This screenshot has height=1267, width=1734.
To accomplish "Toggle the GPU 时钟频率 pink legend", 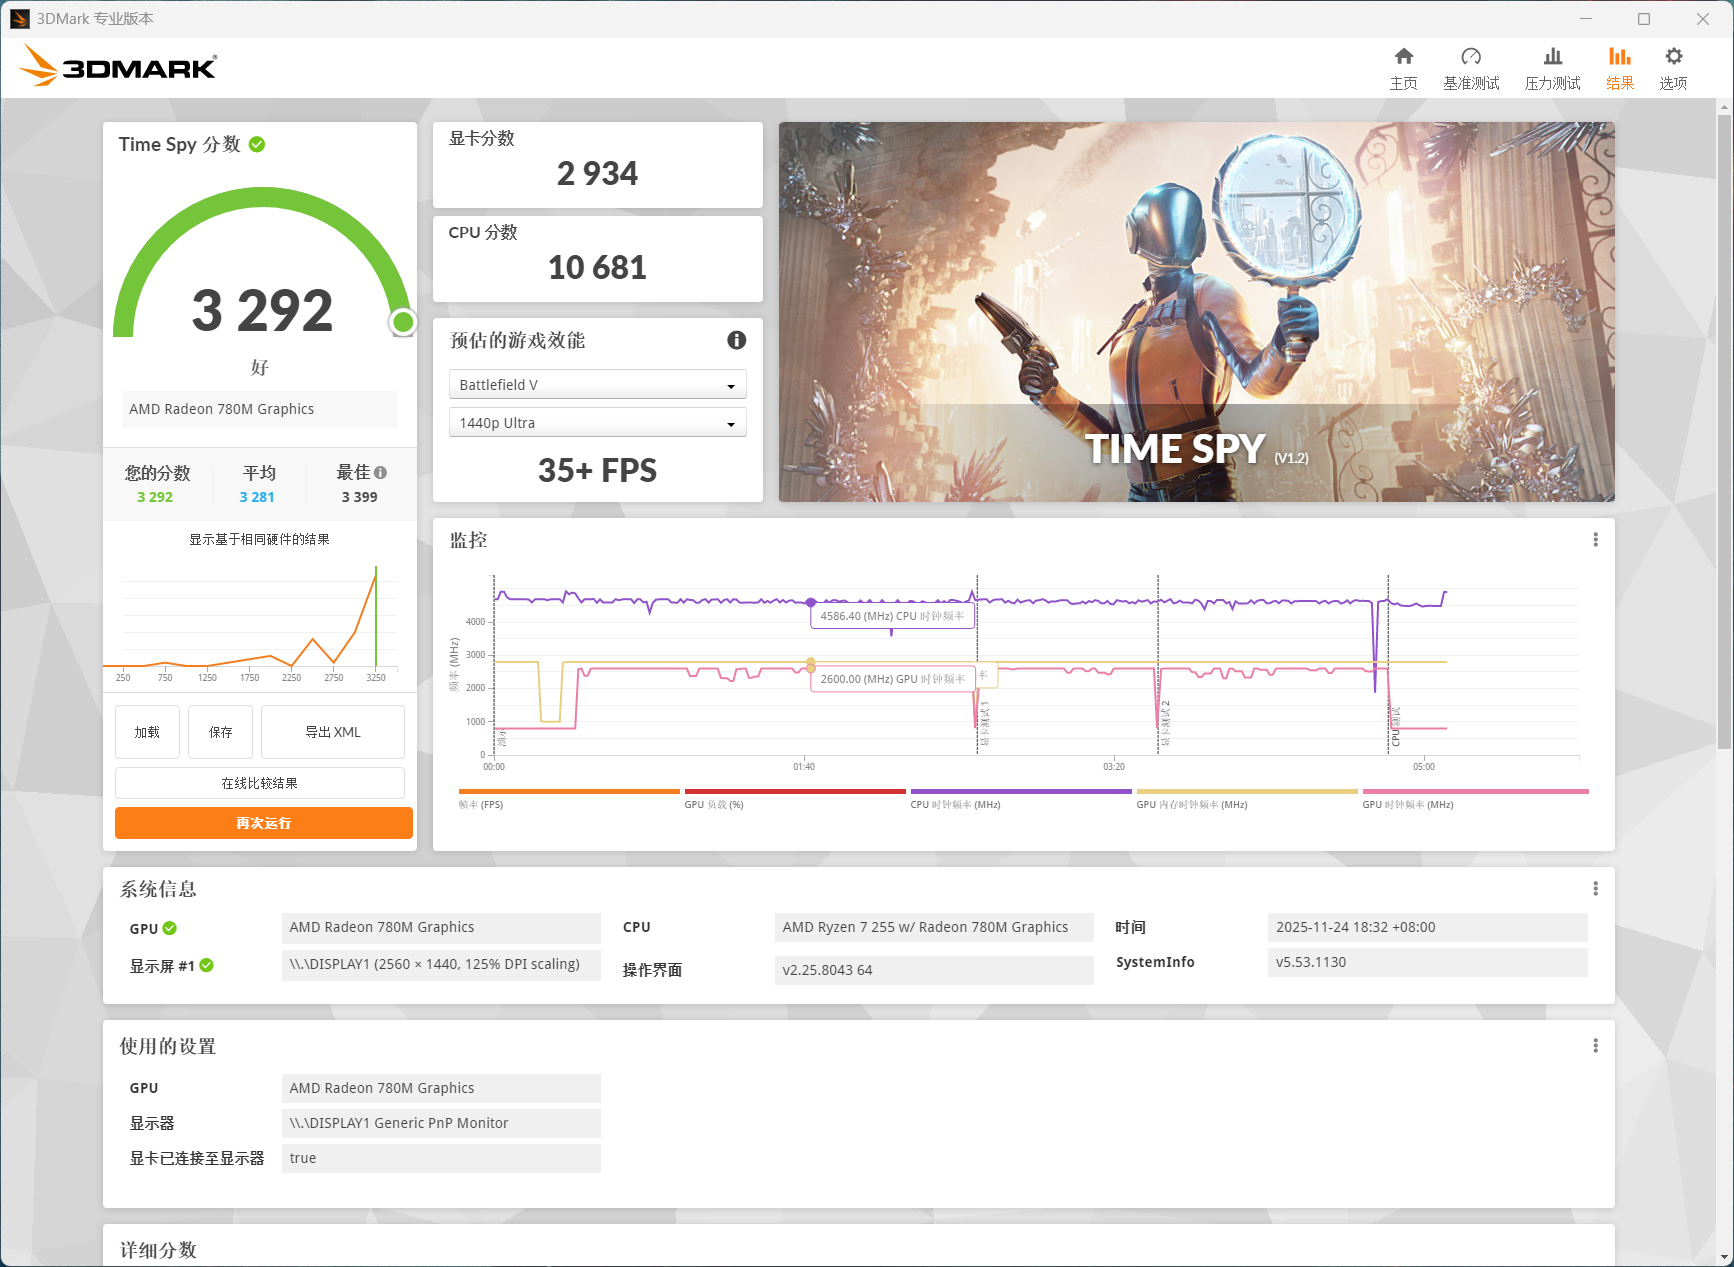I will [1475, 799].
